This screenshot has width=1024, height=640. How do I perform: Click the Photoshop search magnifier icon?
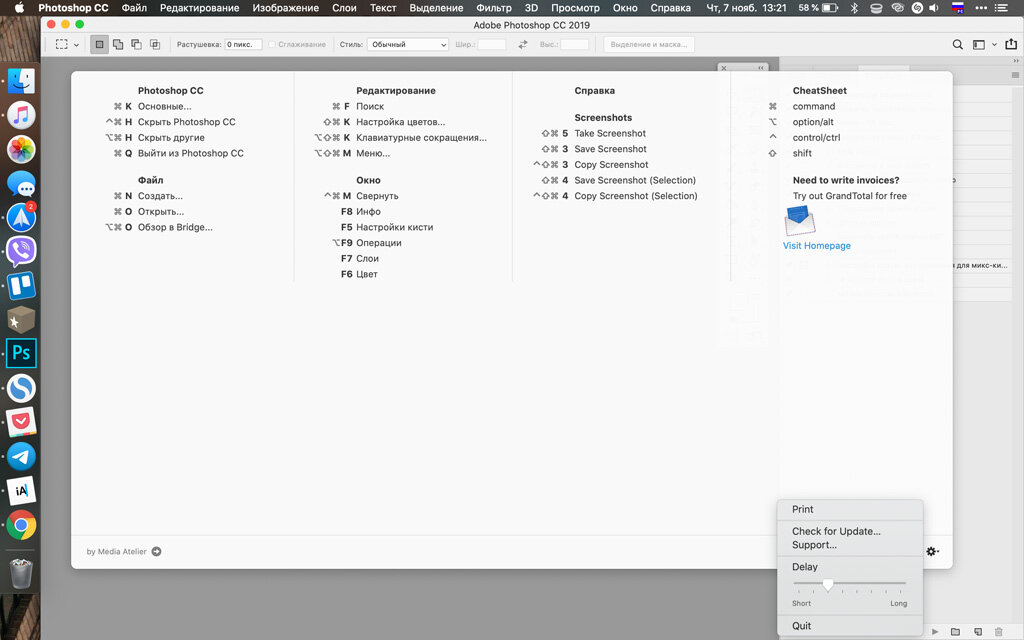coord(957,44)
